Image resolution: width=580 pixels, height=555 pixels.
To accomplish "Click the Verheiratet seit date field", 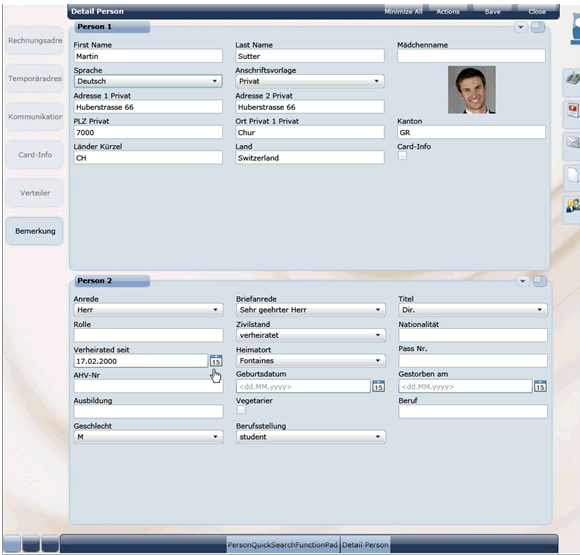I will [141, 361].
